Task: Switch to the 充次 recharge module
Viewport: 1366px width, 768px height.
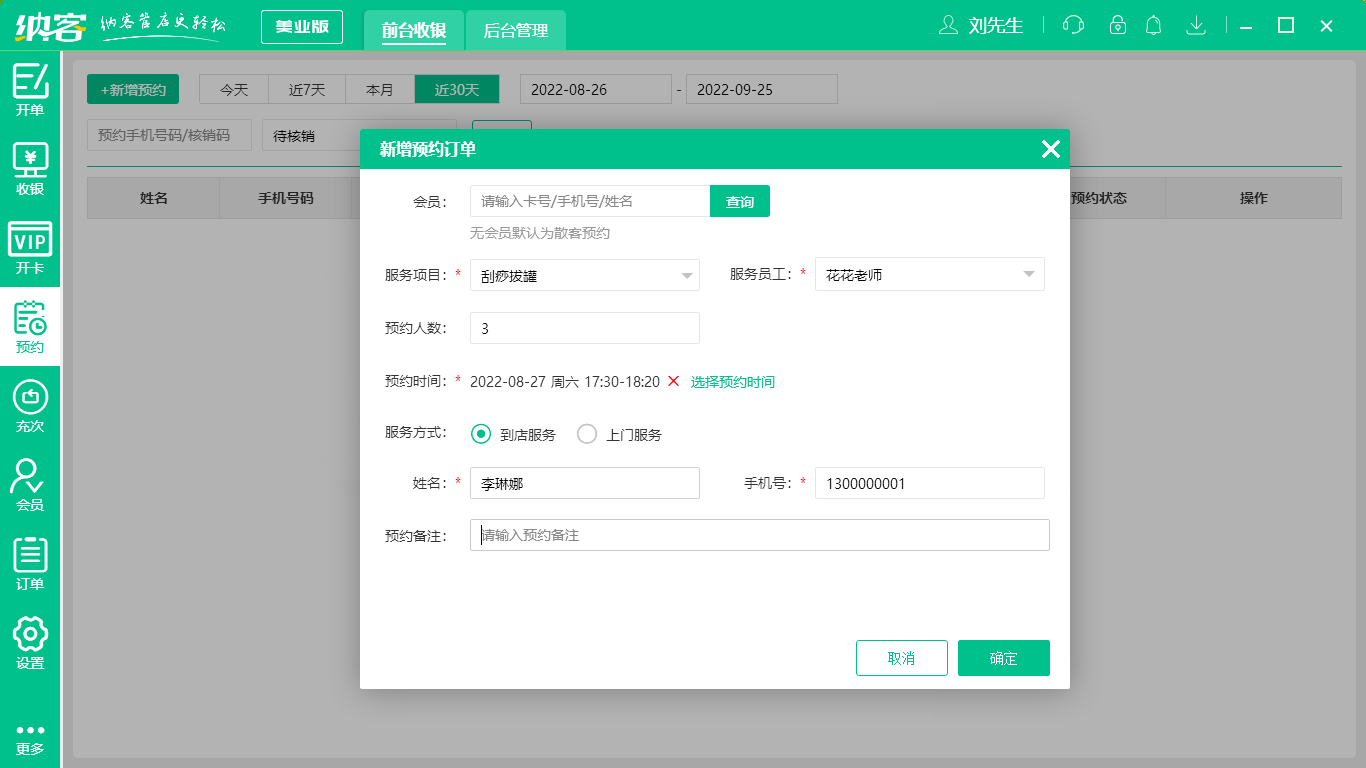Action: tap(30, 410)
